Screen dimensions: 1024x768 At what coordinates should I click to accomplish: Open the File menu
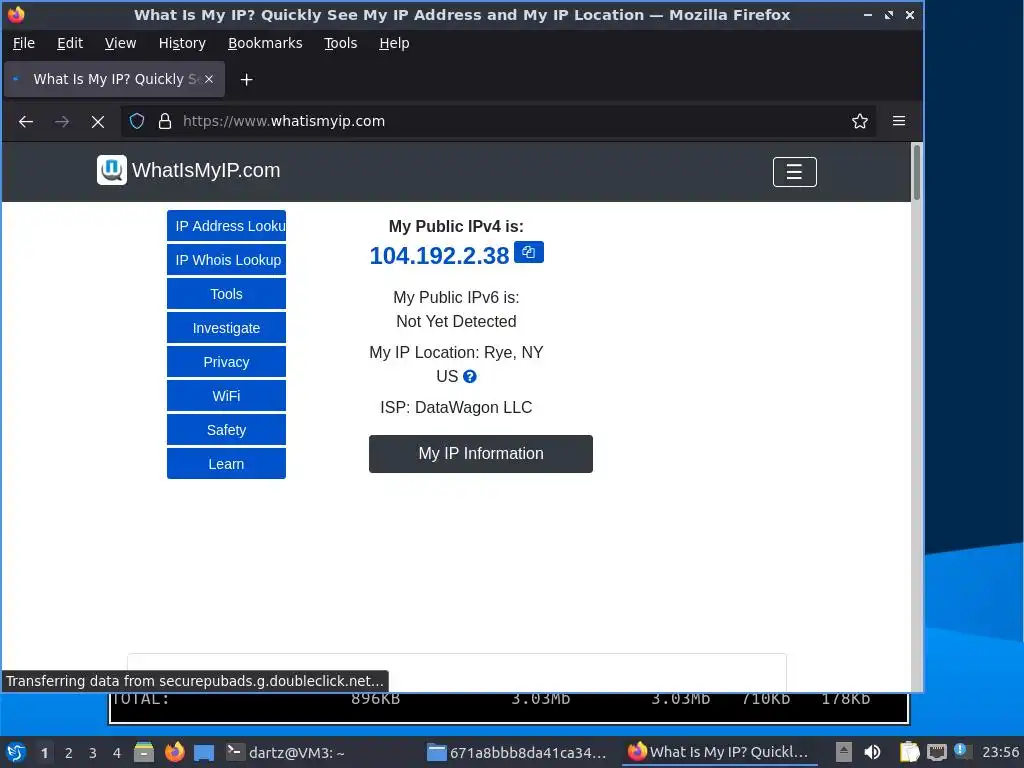[24, 43]
